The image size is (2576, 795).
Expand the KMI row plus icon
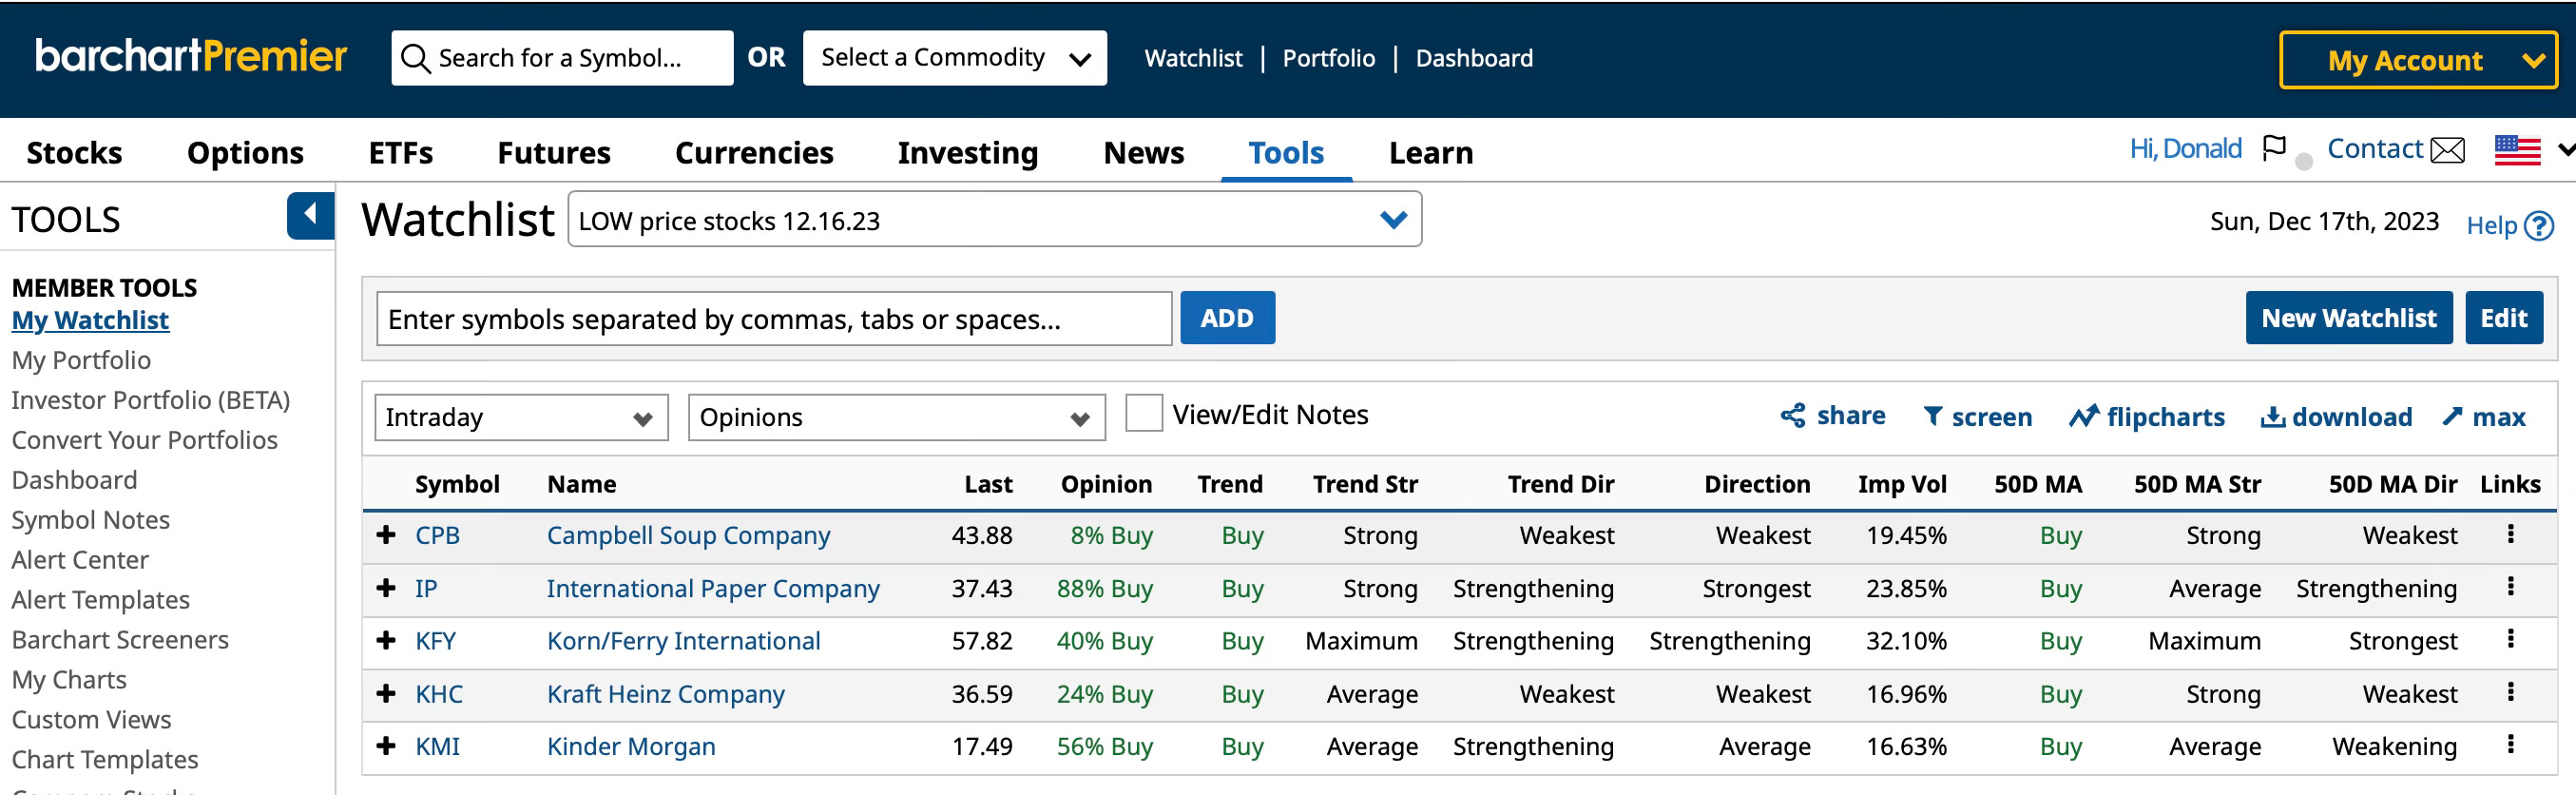(386, 746)
